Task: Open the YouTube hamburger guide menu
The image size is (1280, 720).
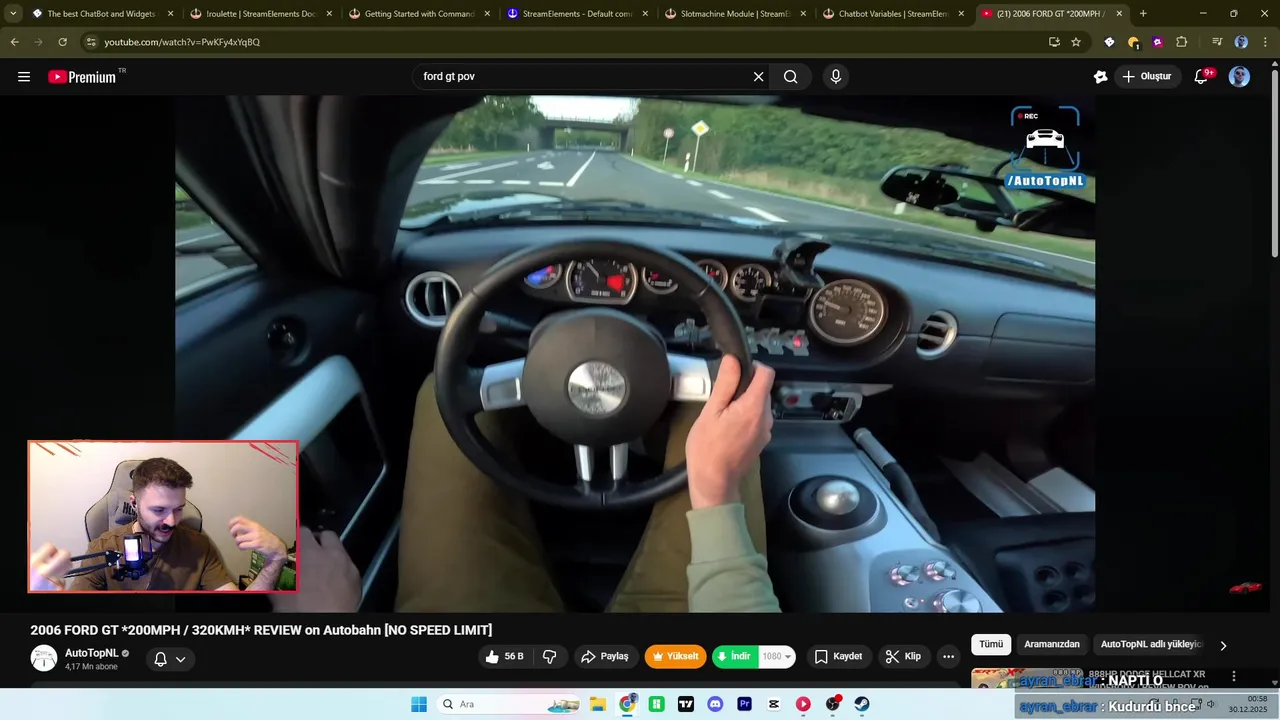Action: click(24, 77)
